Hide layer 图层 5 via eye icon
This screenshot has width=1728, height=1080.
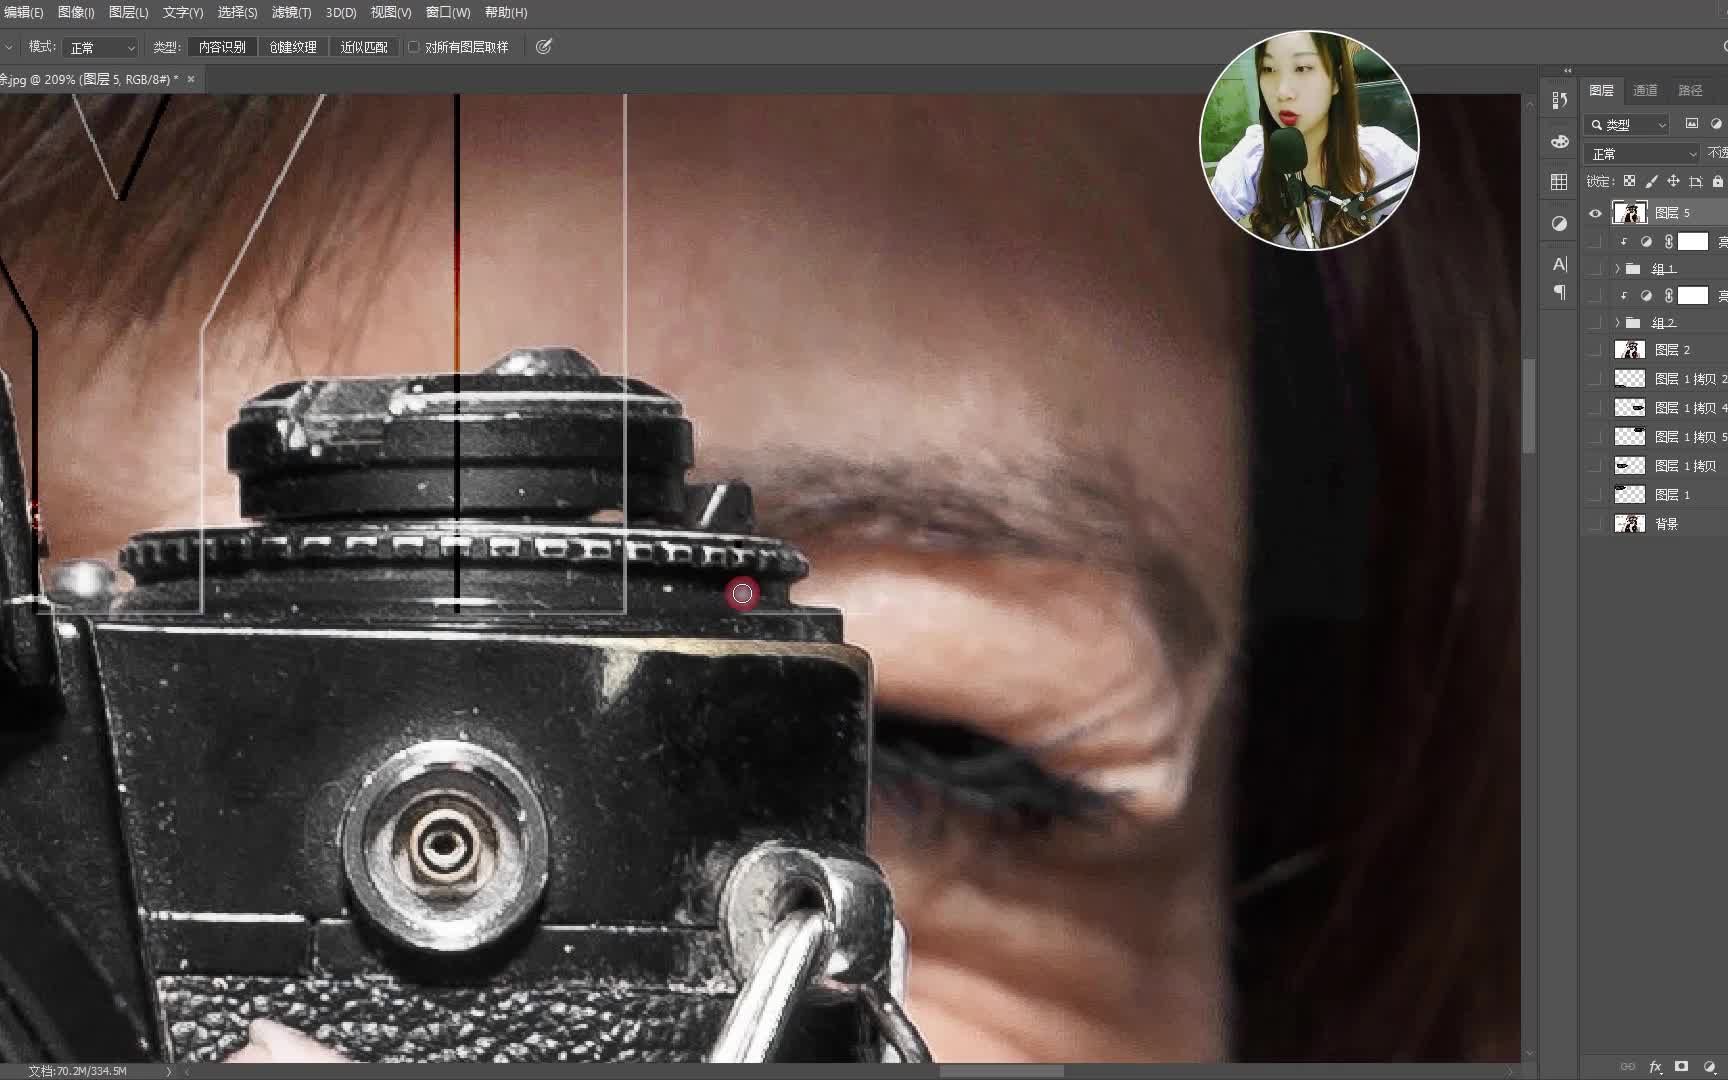(1595, 213)
